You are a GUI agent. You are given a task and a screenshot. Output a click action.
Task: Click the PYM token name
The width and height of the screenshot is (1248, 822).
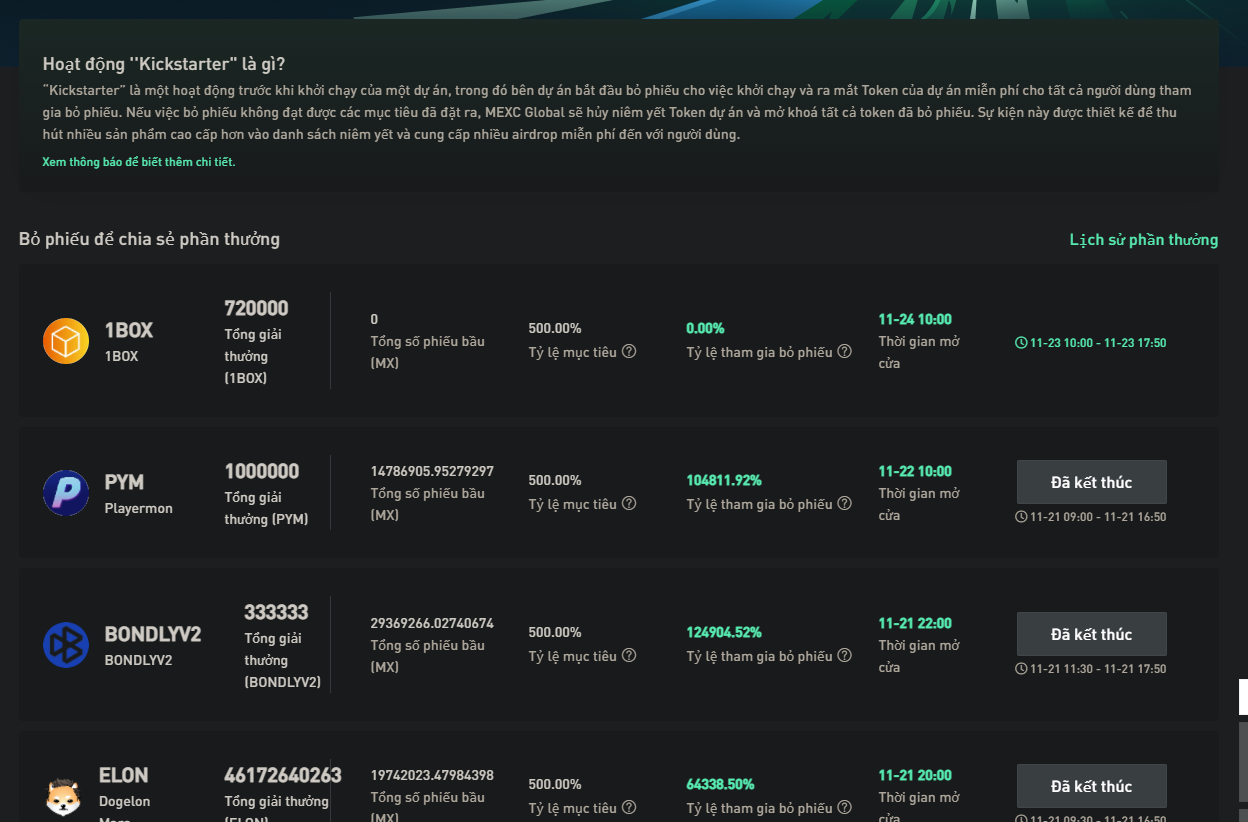tap(125, 483)
